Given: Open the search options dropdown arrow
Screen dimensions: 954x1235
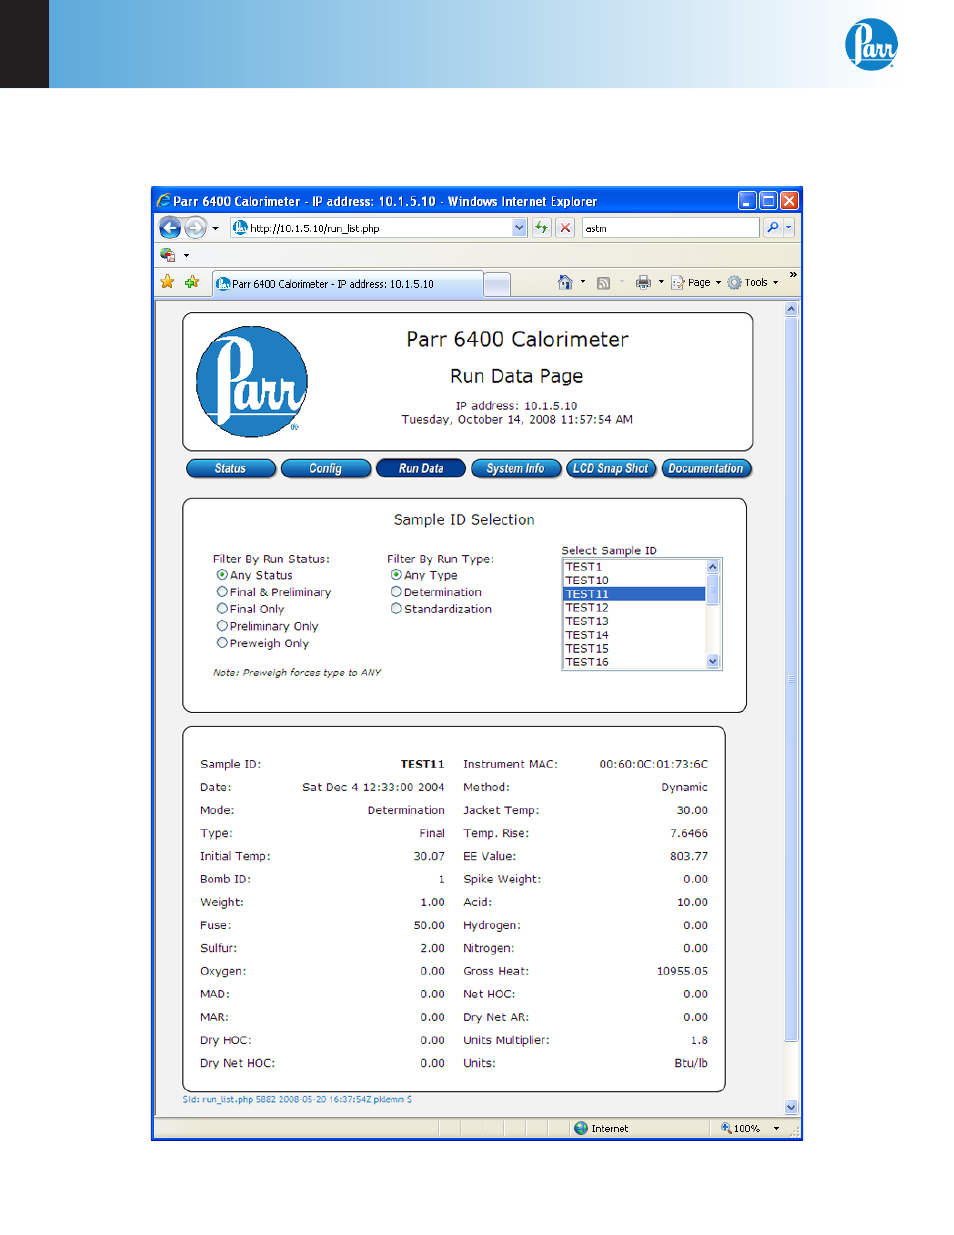Looking at the screenshot, I should click(x=788, y=228).
